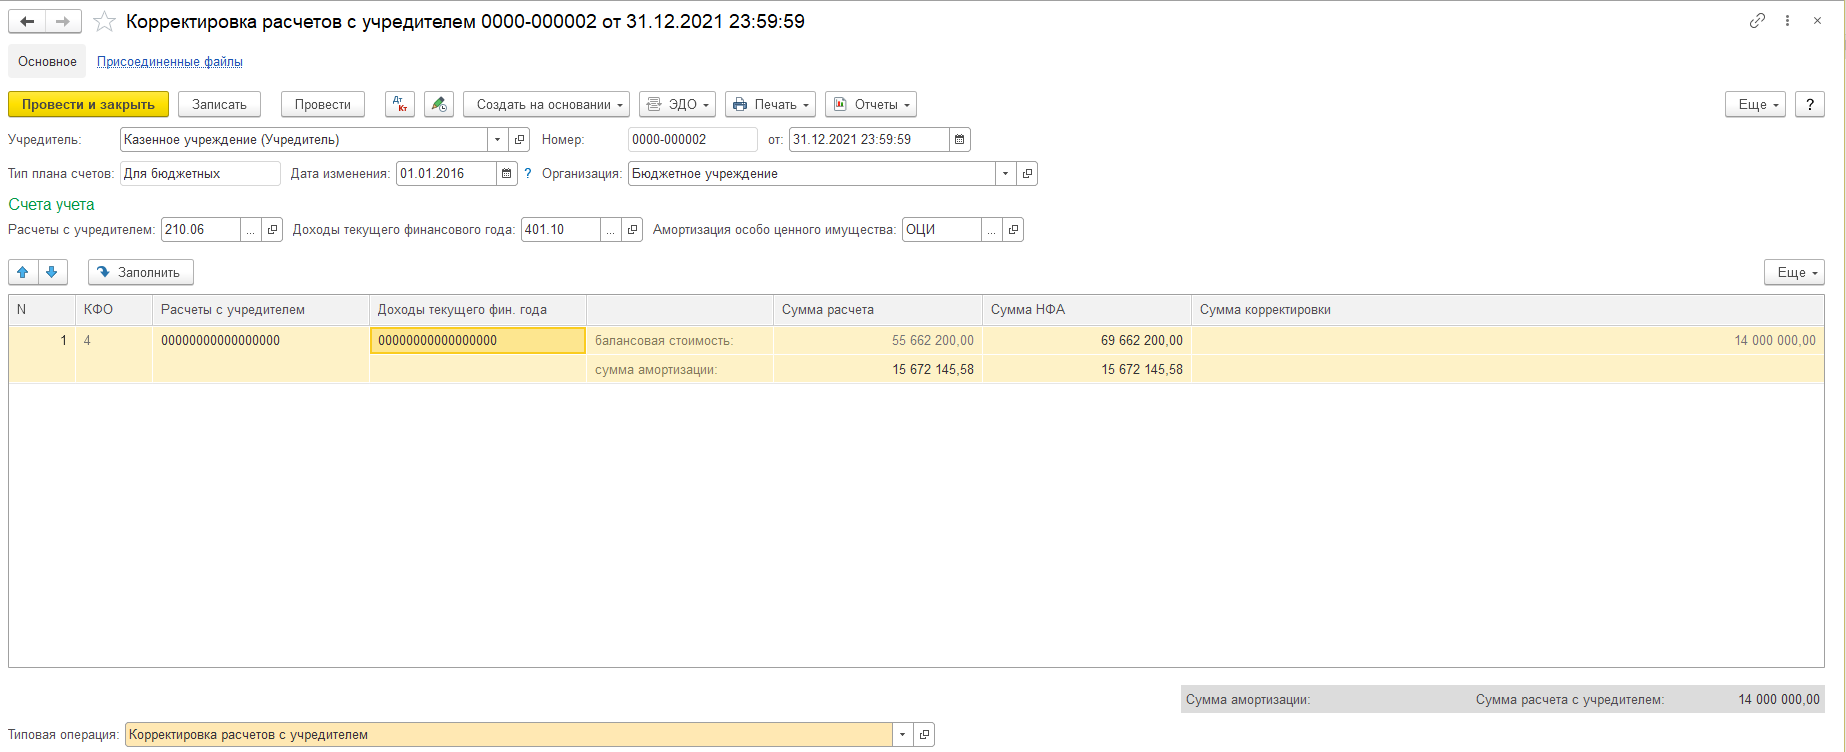Screen dimensions: 1846x752
Task: Move table row down
Action: [52, 272]
